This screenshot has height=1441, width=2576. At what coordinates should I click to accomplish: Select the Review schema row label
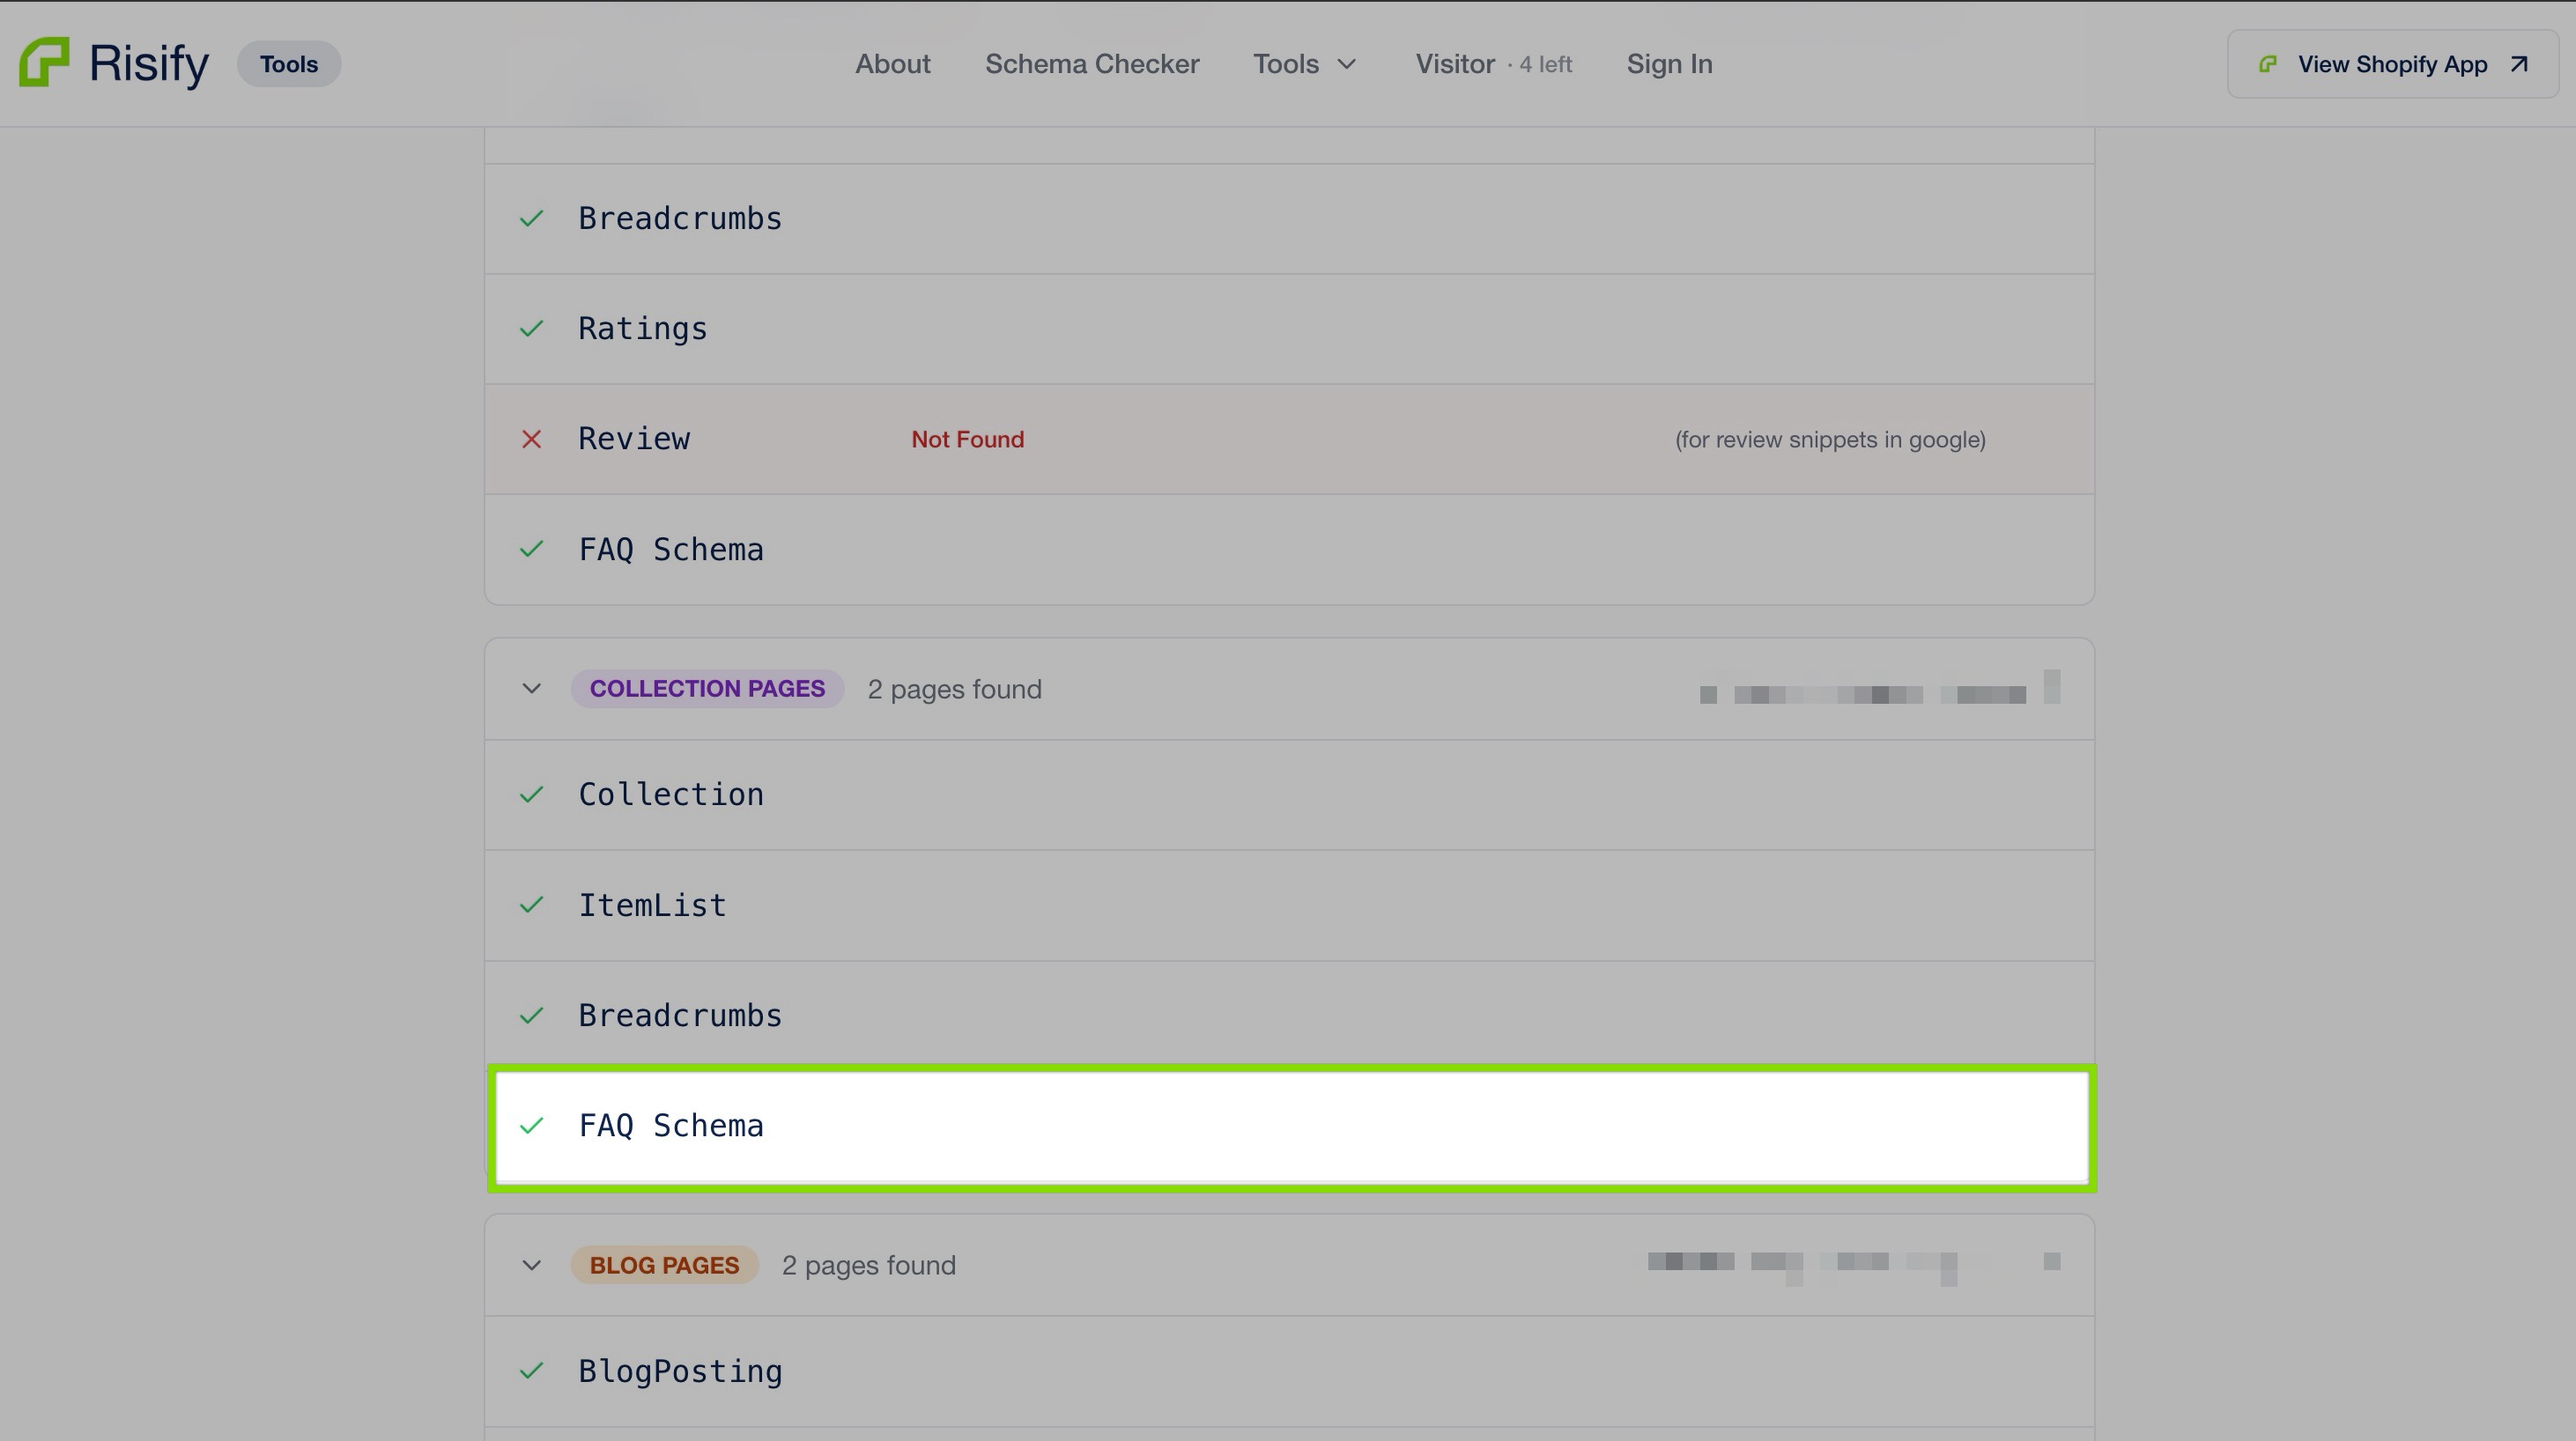[634, 439]
